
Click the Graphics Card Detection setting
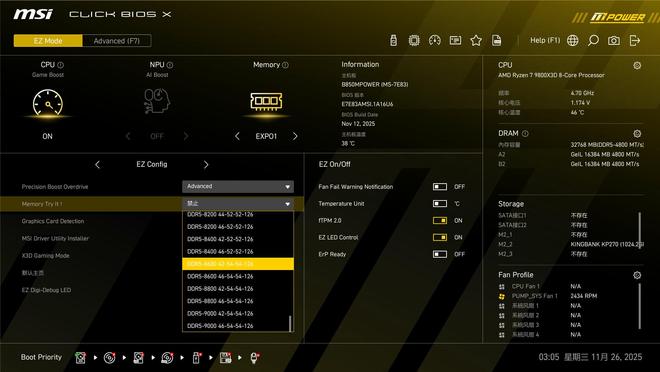coord(53,221)
